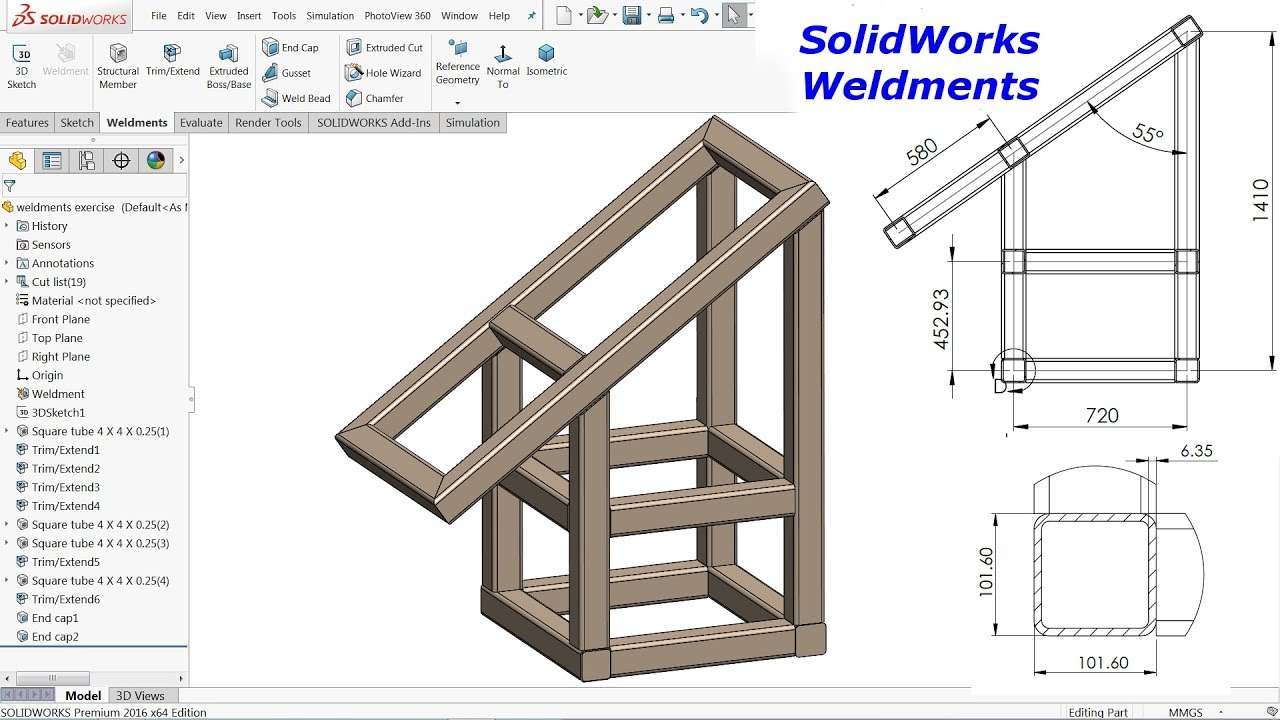1280x720 pixels.
Task: Select the Sensors folder
Action: 43,244
